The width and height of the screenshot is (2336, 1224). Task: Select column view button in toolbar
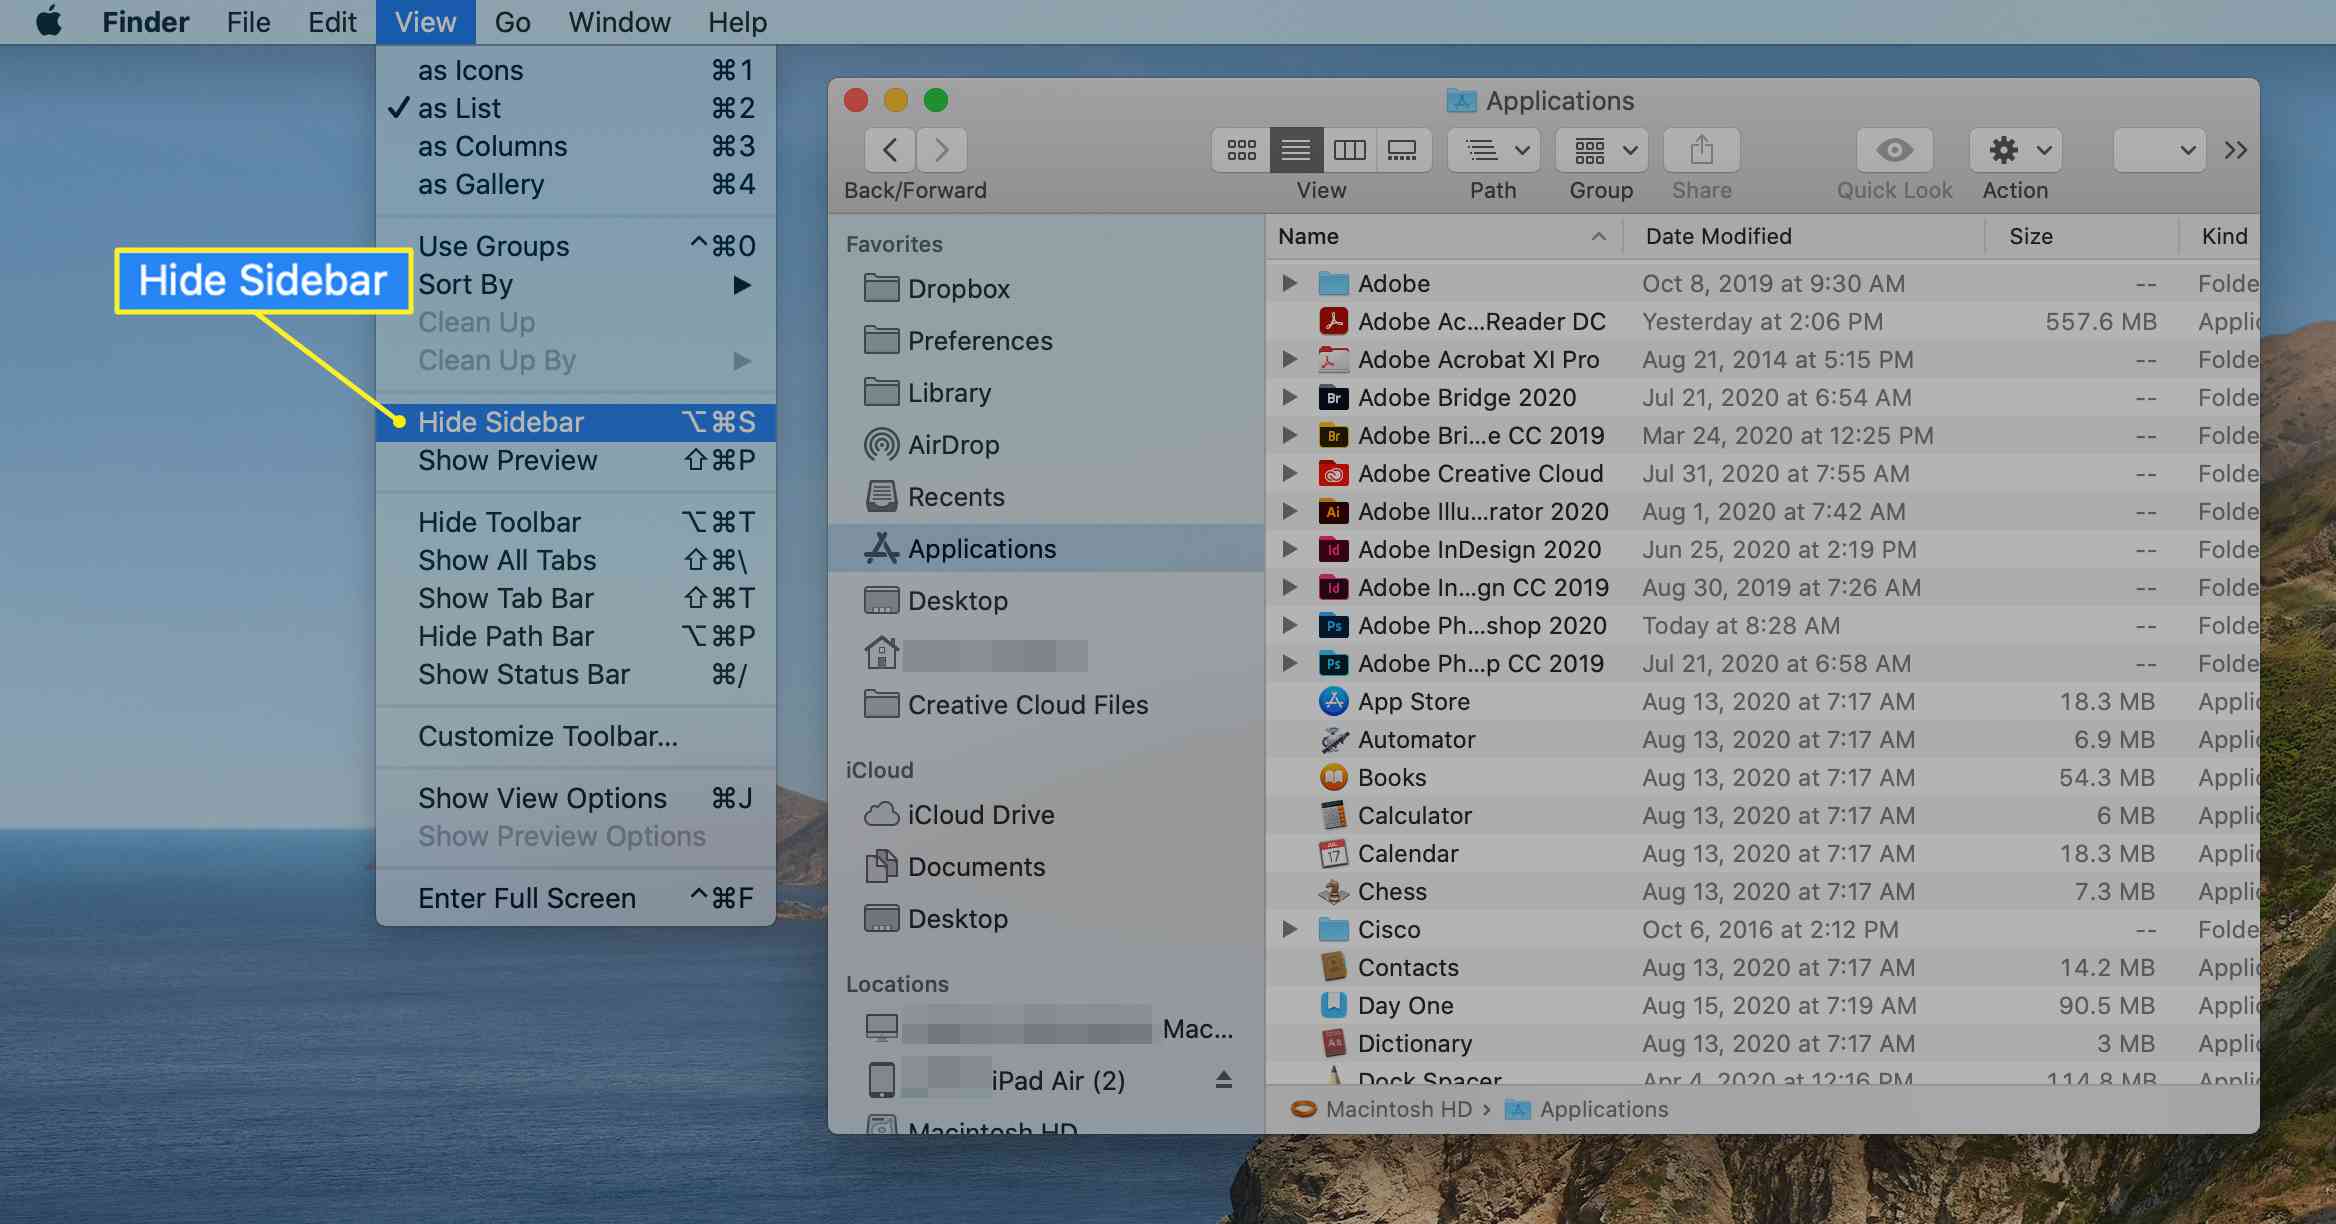tap(1350, 150)
